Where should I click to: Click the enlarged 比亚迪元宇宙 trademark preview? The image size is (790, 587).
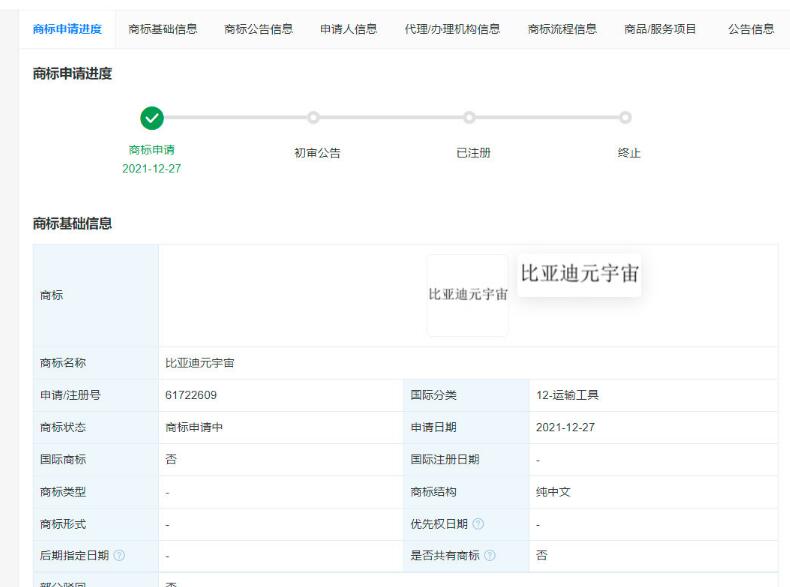point(579,274)
